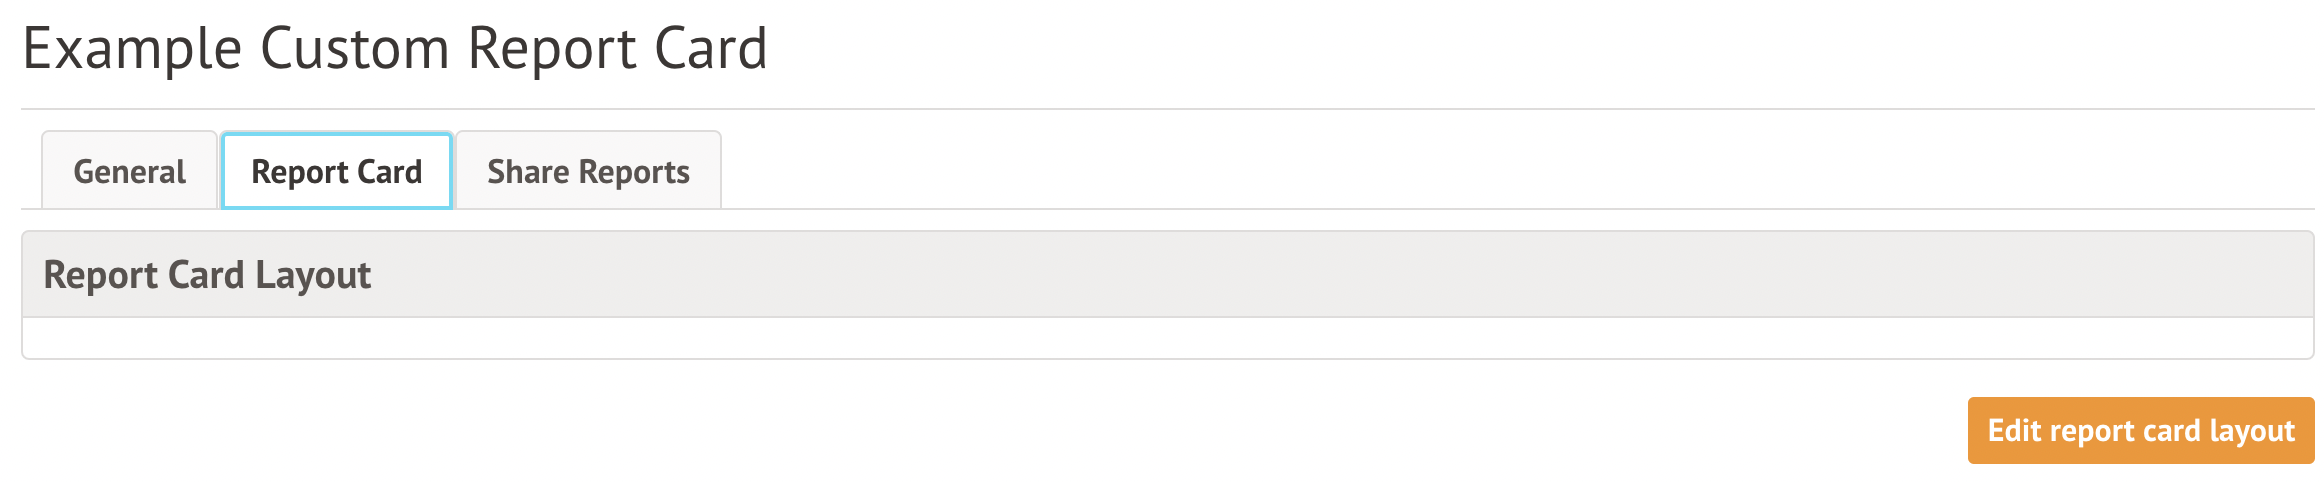Click the Example Custom Report Card title
The image size is (2324, 482).
395,48
